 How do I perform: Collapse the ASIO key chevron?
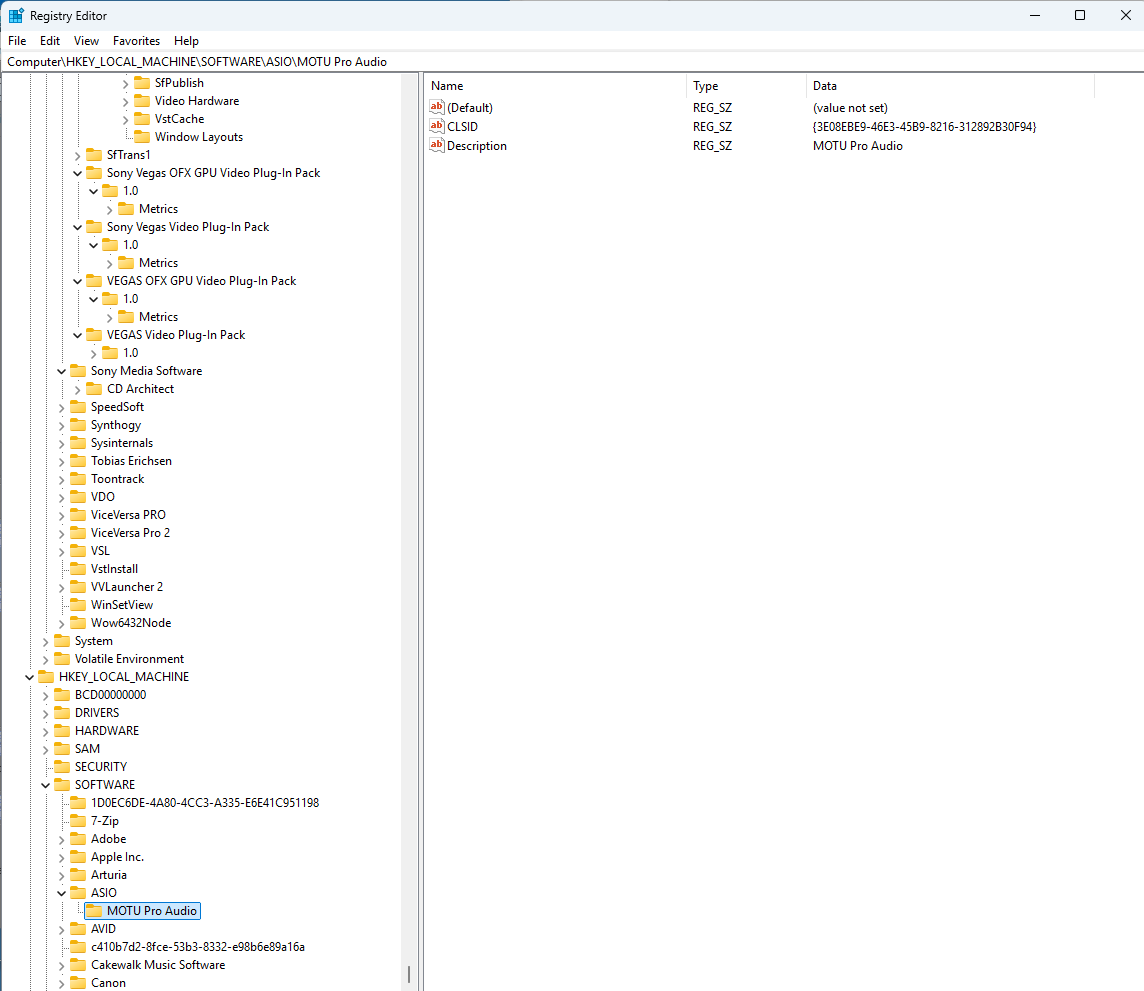click(x=61, y=893)
